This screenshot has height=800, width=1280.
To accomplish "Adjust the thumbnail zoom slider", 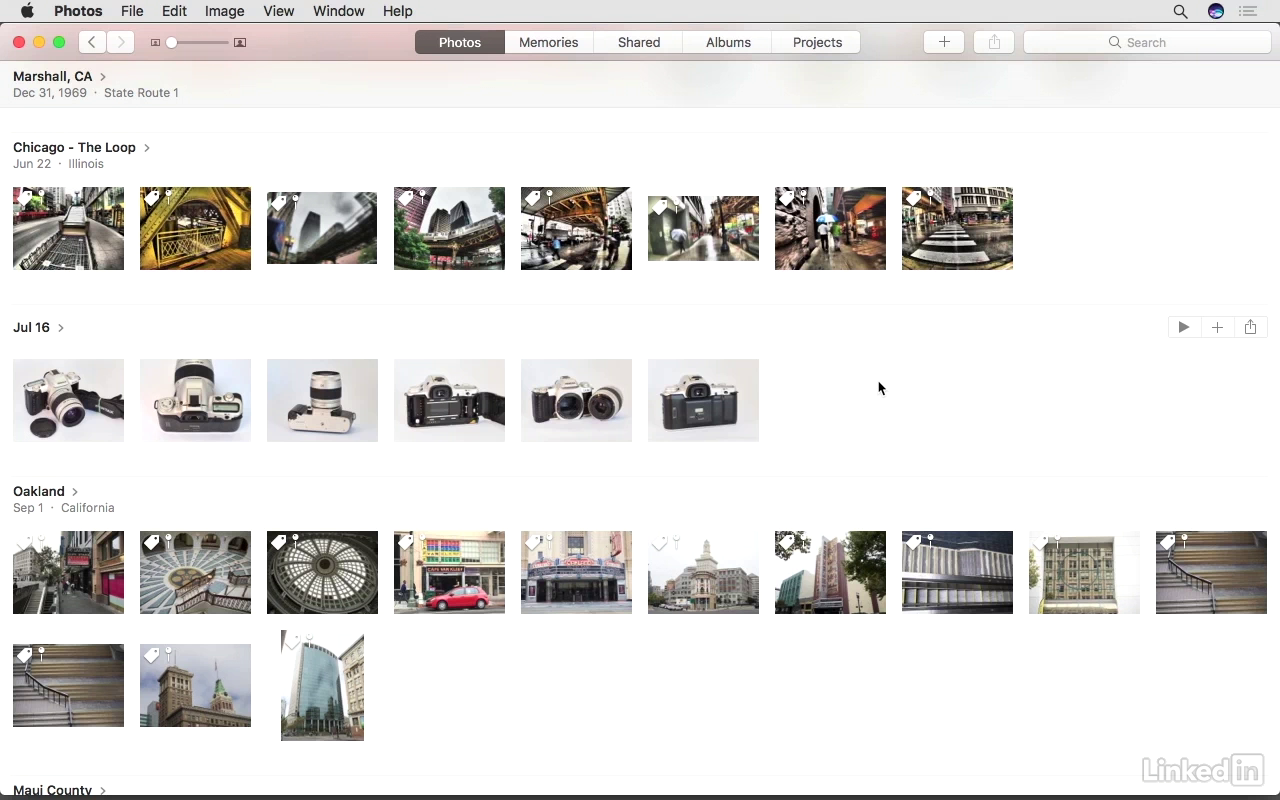I will click(172, 43).
